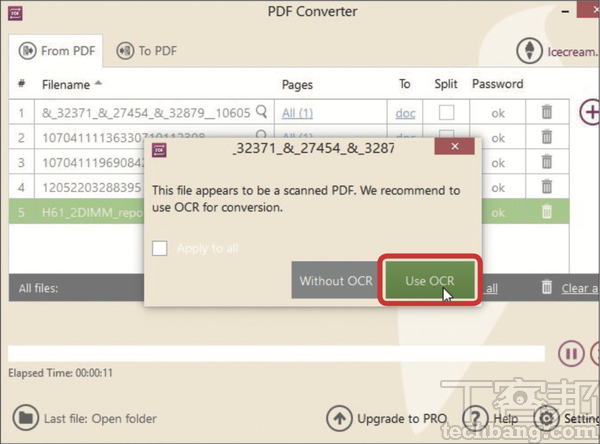Delete highlighted row 5 with trash icon

pos(547,211)
